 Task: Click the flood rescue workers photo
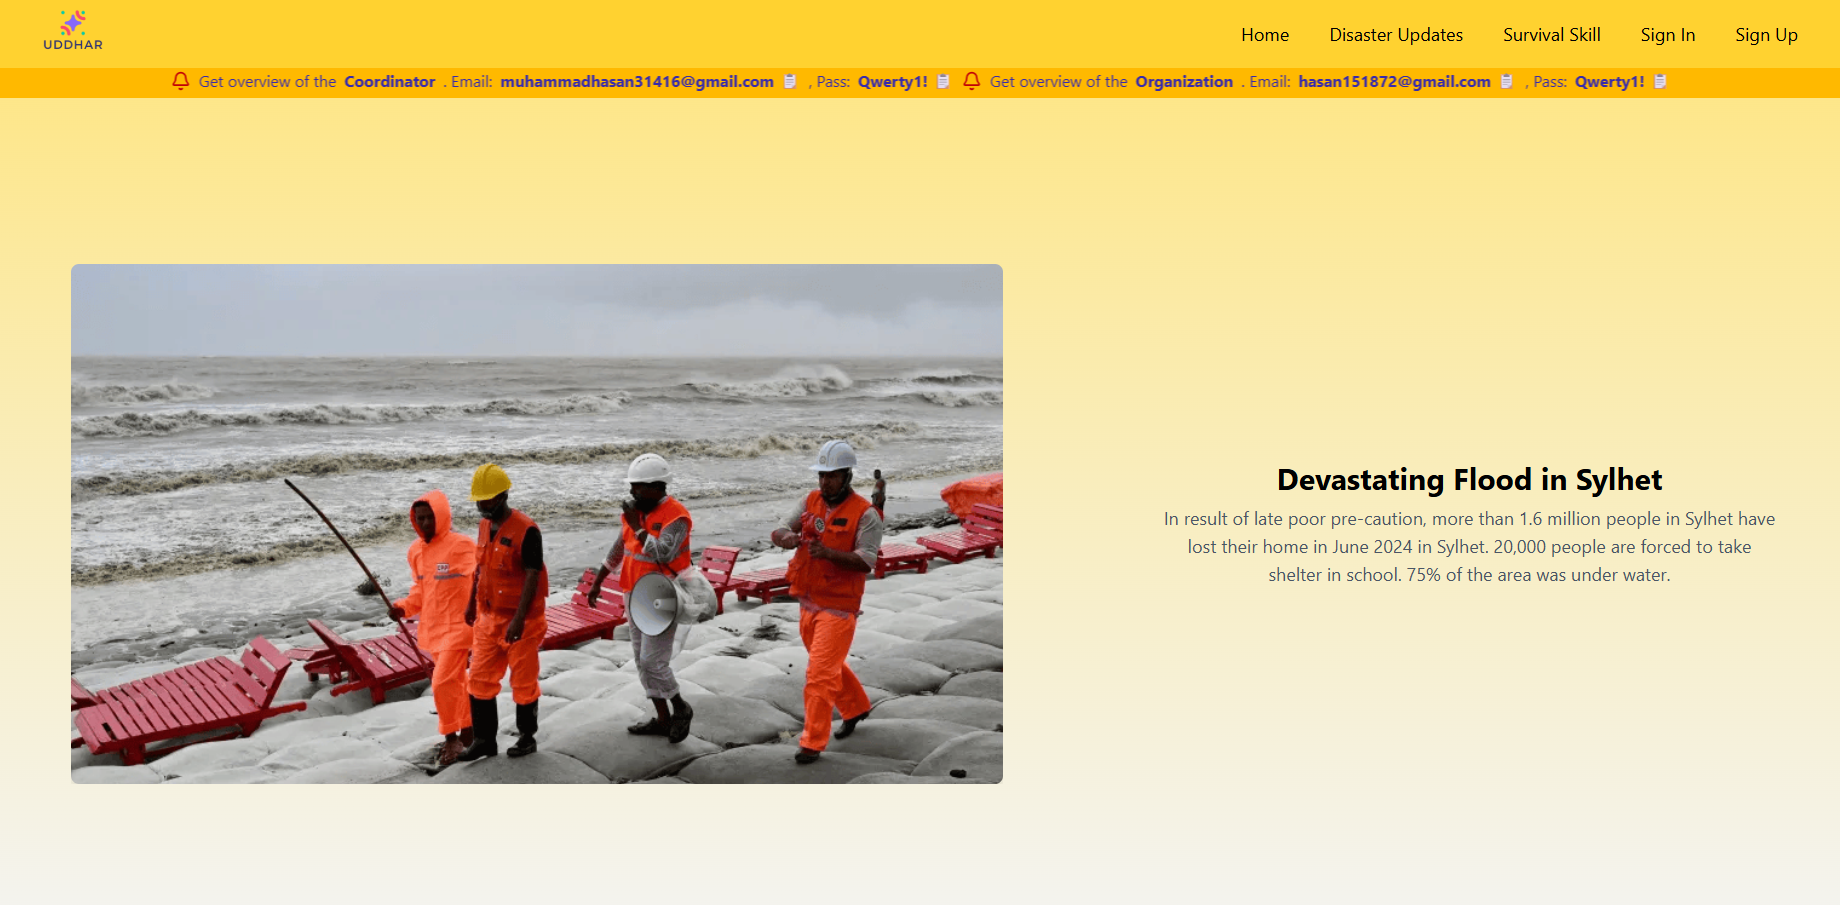pos(535,522)
